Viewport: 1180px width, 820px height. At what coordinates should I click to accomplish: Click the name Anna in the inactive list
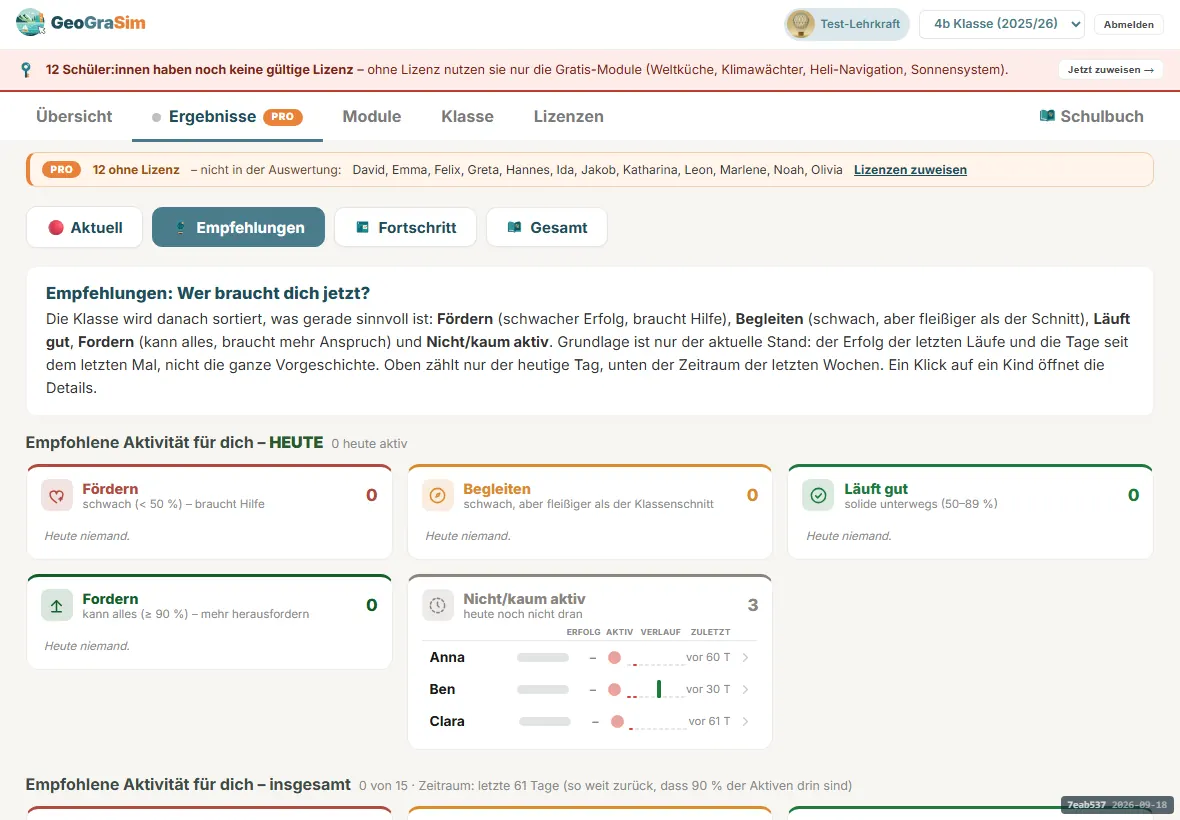[x=447, y=658]
